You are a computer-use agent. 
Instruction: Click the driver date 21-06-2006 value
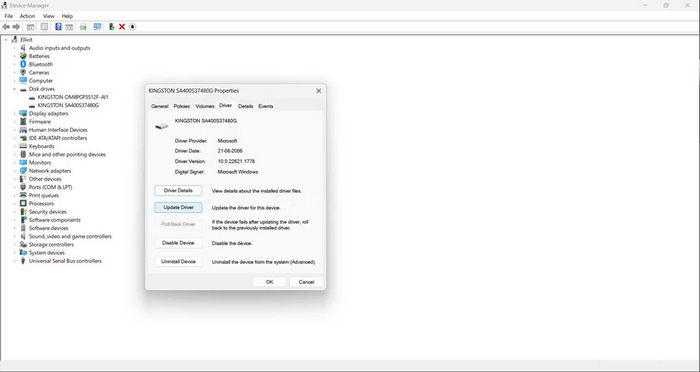[x=230, y=151]
